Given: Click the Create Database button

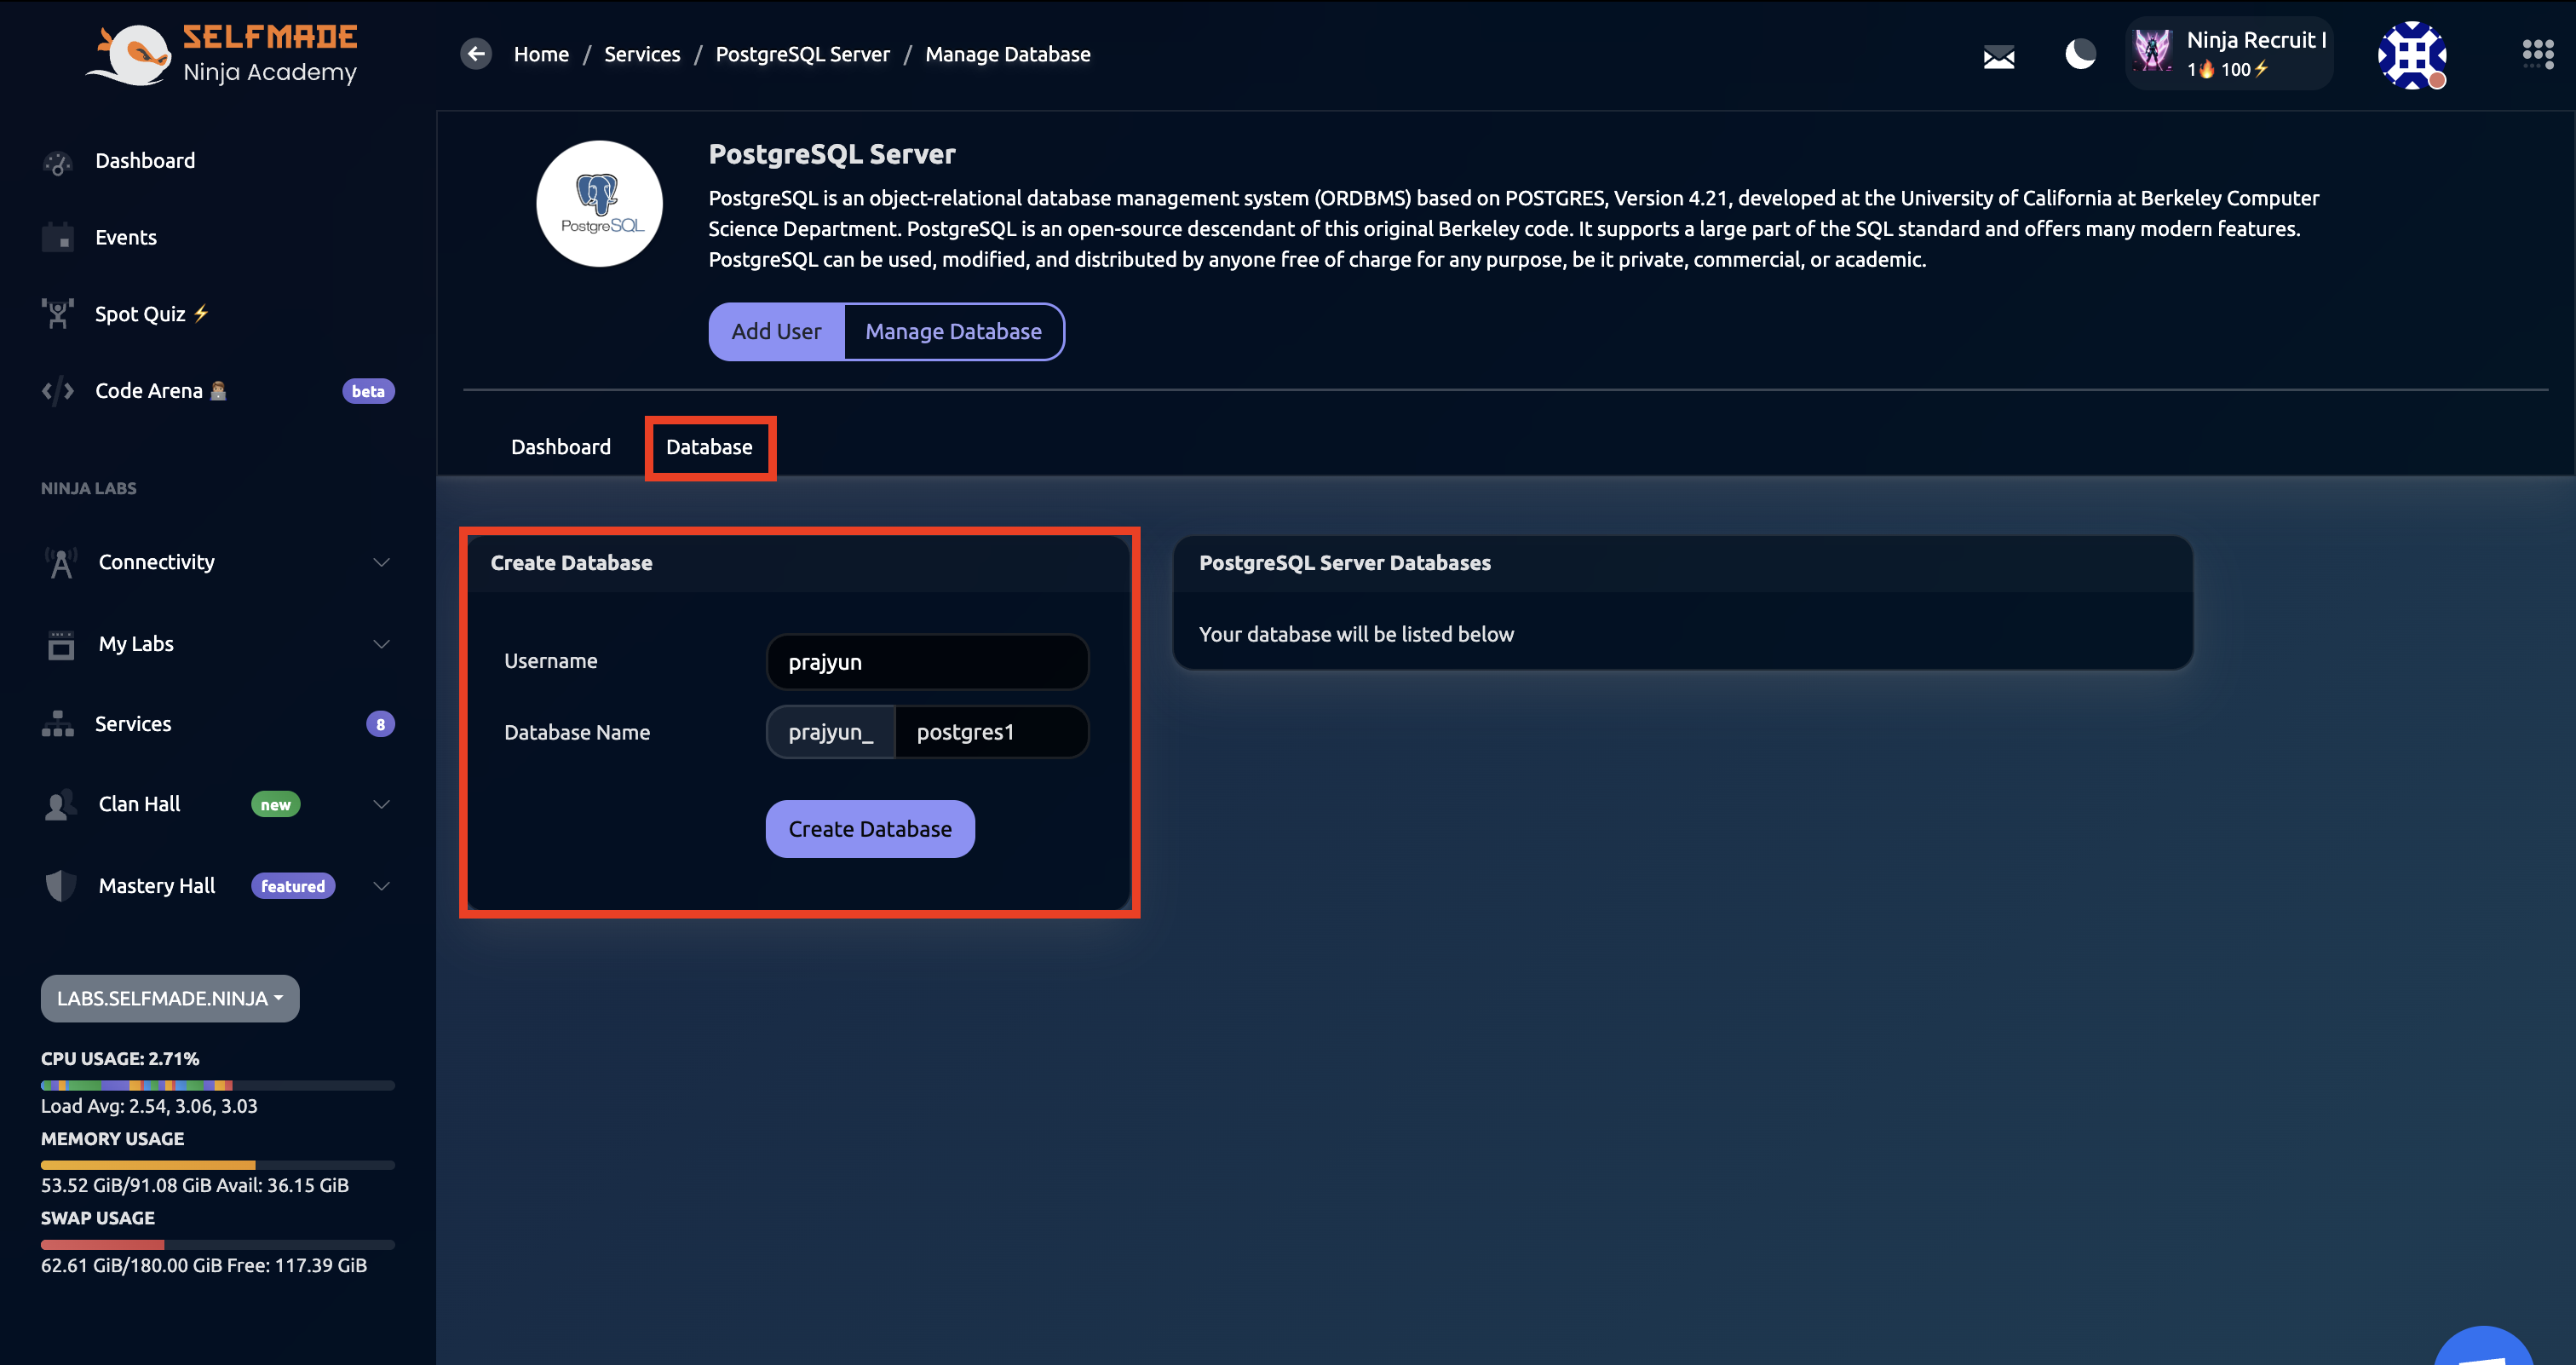Looking at the screenshot, I should point(870,829).
